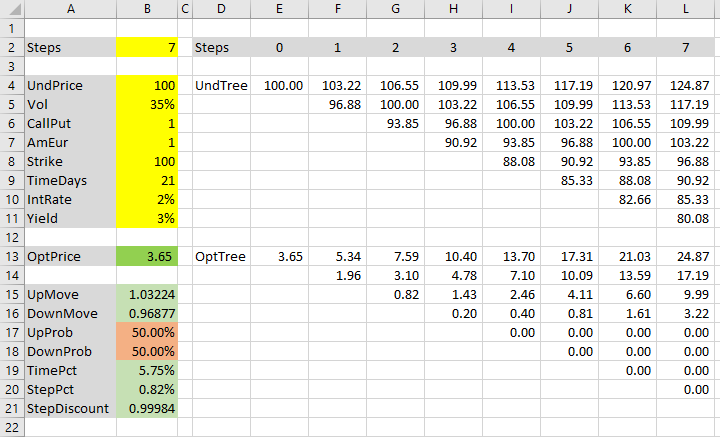Screen dimensions: 720x437
Task: Click the lowest UndTree value 80.08
Action: (685, 218)
